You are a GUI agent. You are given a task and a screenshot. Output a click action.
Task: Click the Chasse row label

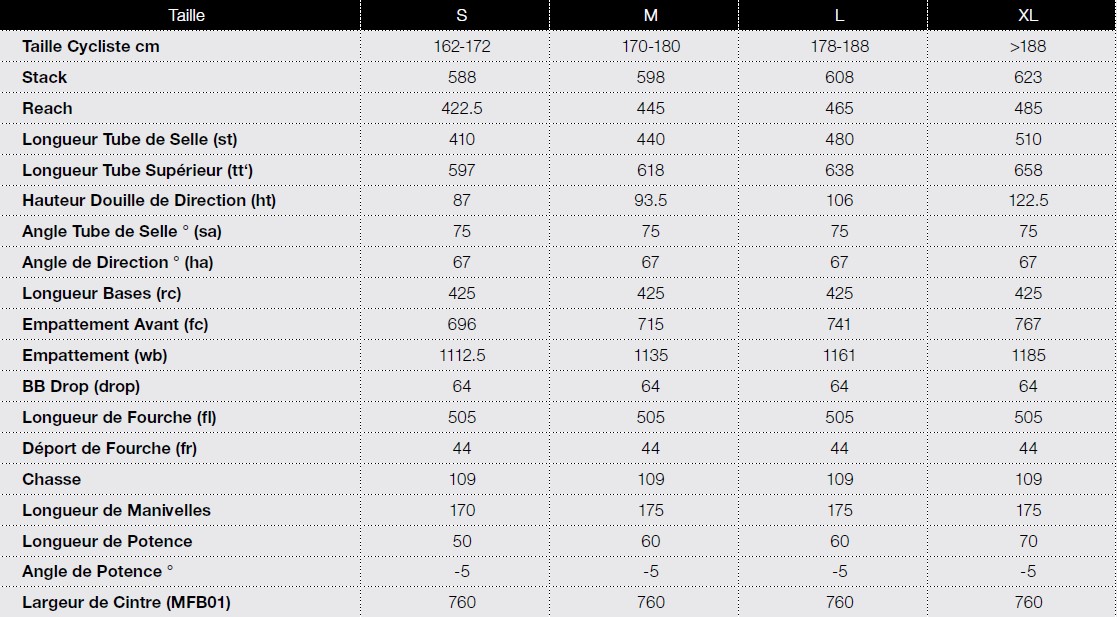click(51, 479)
